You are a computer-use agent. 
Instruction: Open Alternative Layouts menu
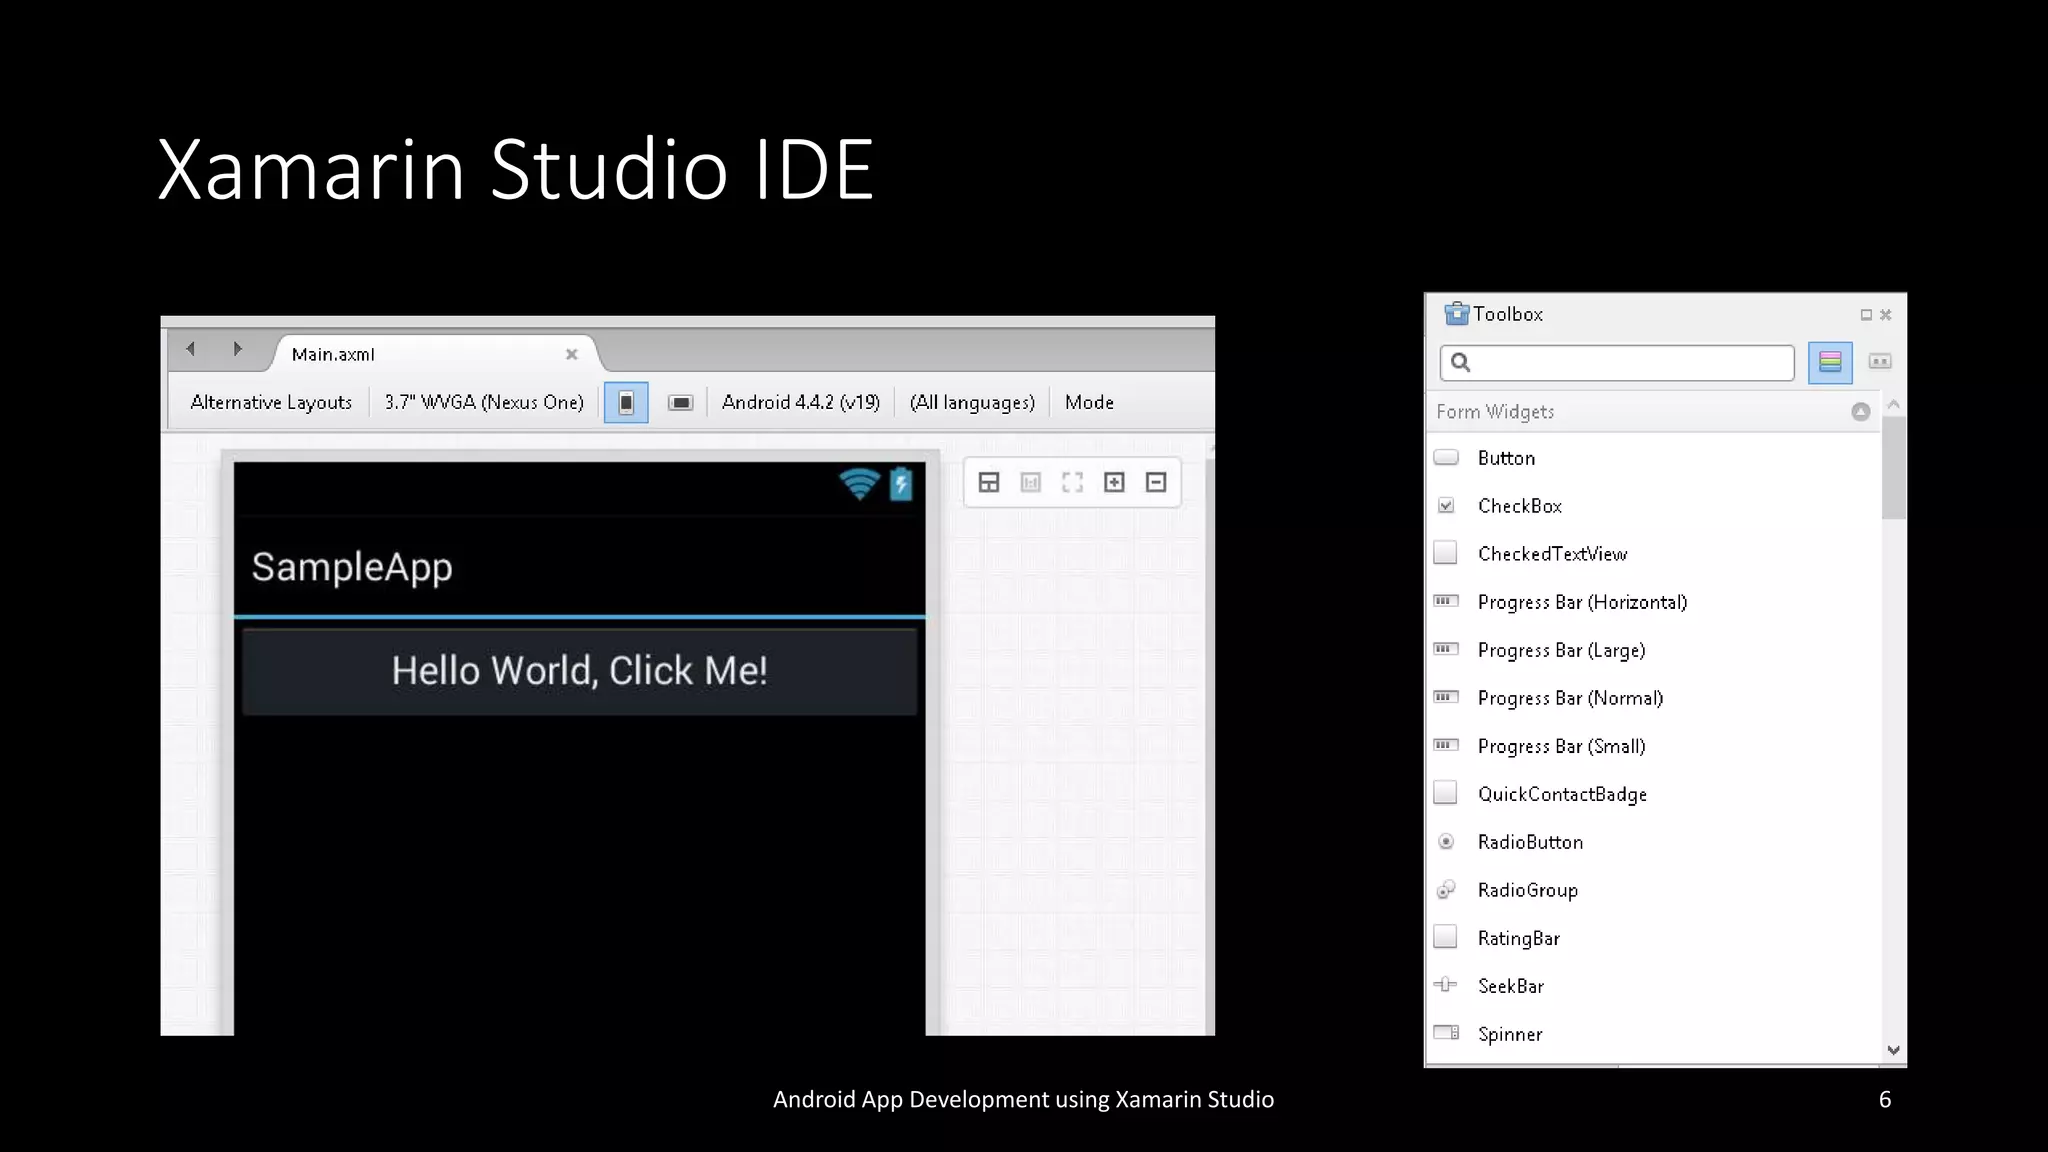(x=271, y=402)
